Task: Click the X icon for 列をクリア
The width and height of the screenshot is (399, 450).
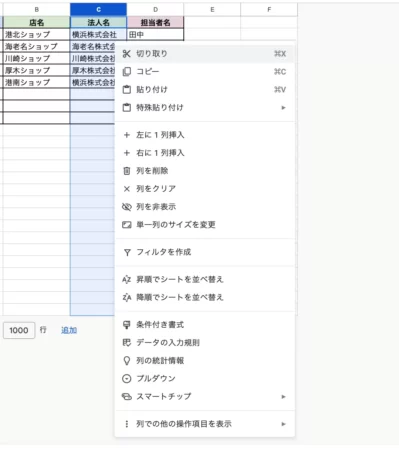Action: click(127, 189)
